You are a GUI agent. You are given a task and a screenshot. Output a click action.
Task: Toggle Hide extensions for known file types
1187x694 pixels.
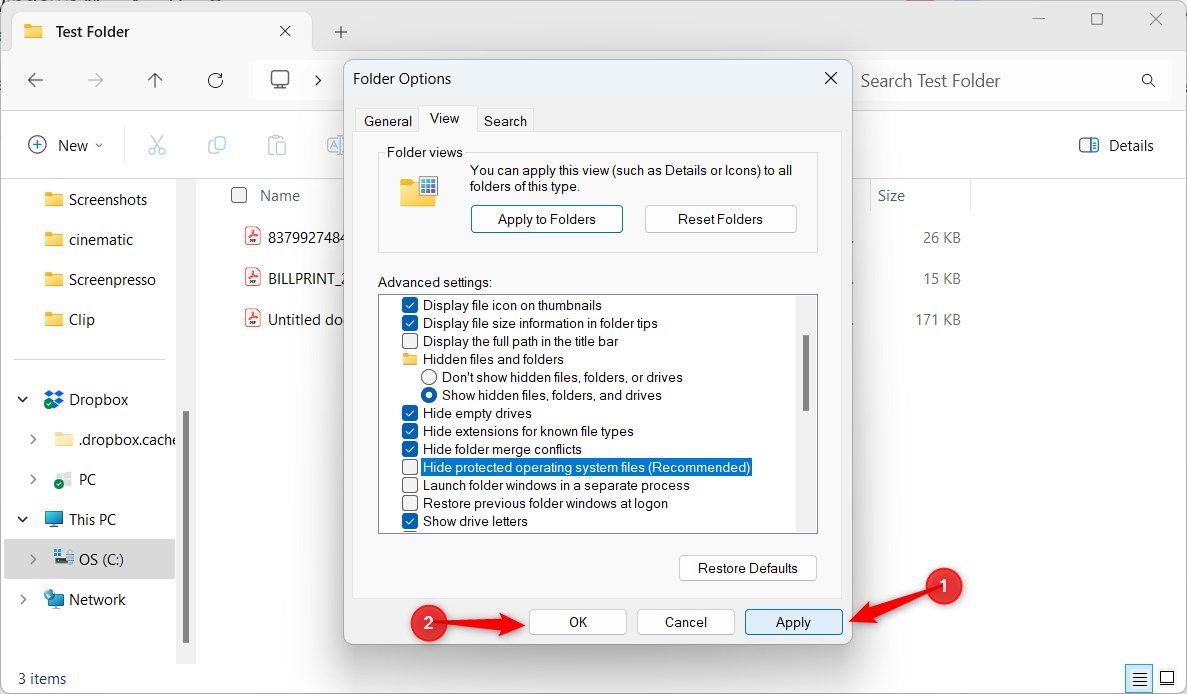(x=410, y=431)
